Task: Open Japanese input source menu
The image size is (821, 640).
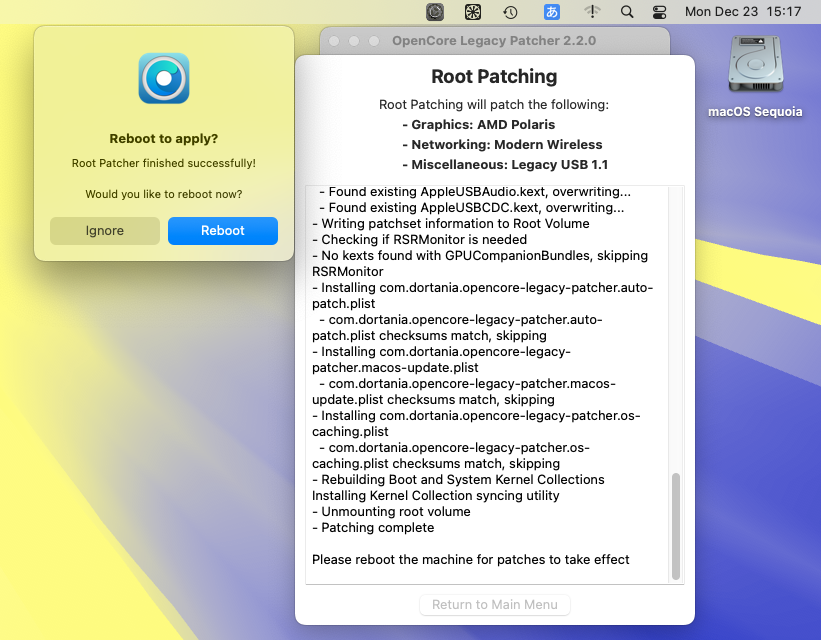Action: (551, 12)
